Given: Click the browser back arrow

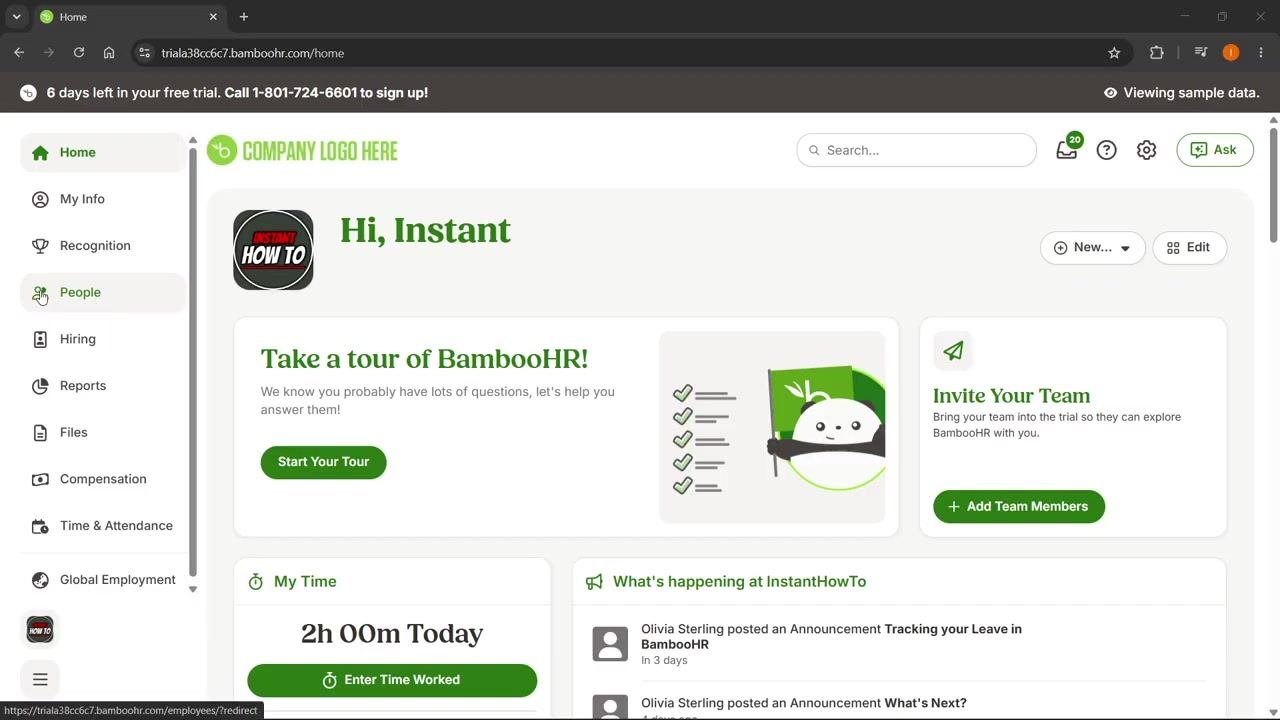Looking at the screenshot, I should point(19,53).
